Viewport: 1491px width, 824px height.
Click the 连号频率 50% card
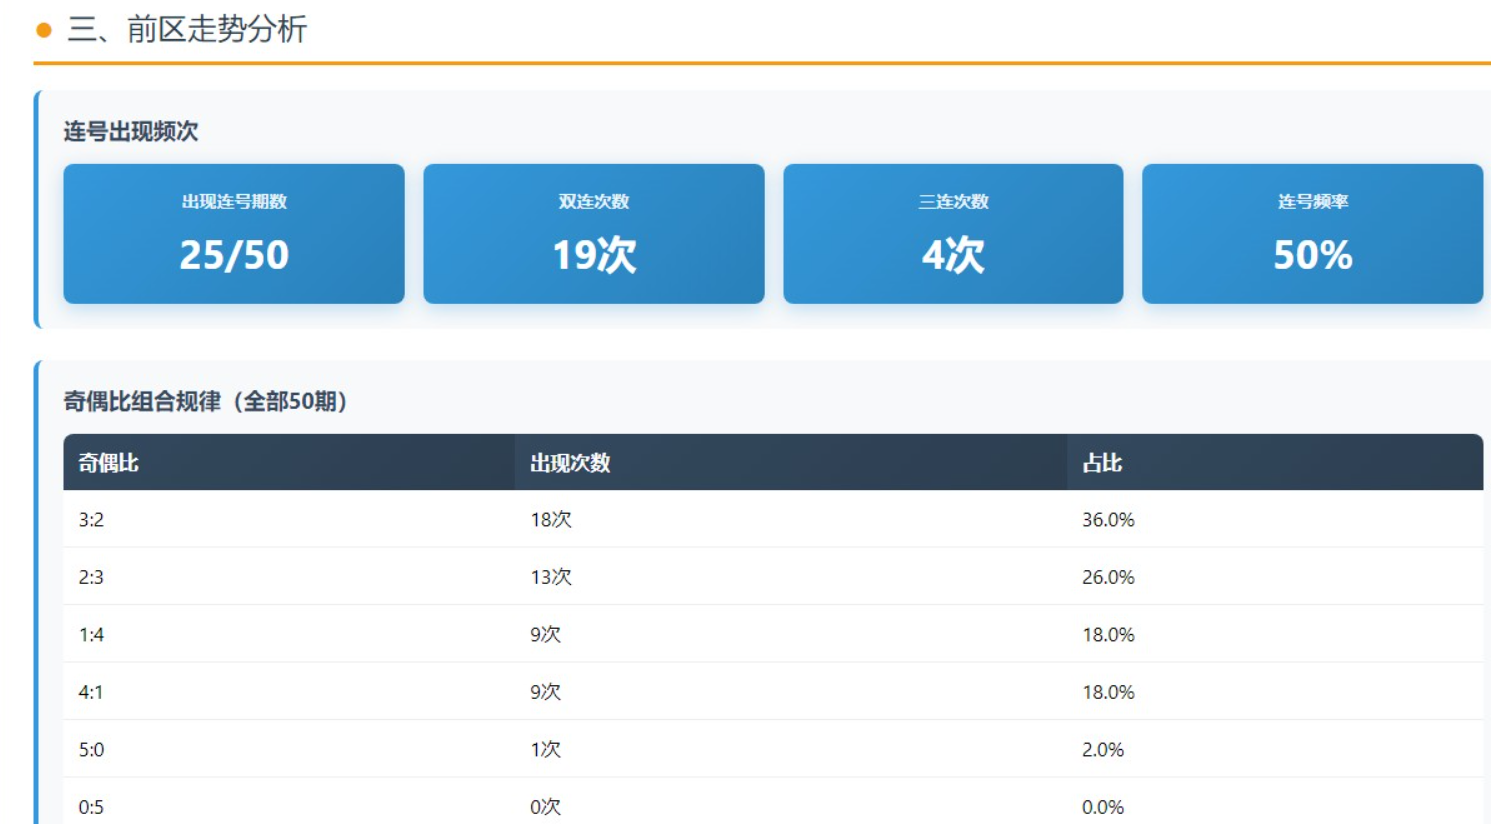[x=1312, y=234]
